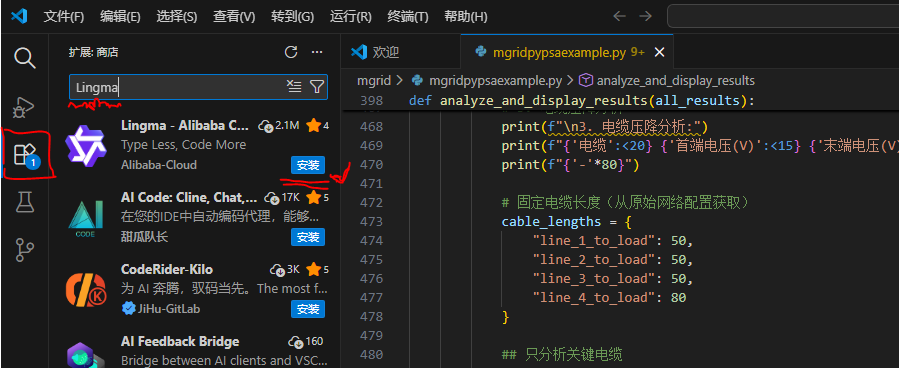The width and height of the screenshot is (899, 368).
Task: Open the 查看(V) menu
Action: coord(234,17)
